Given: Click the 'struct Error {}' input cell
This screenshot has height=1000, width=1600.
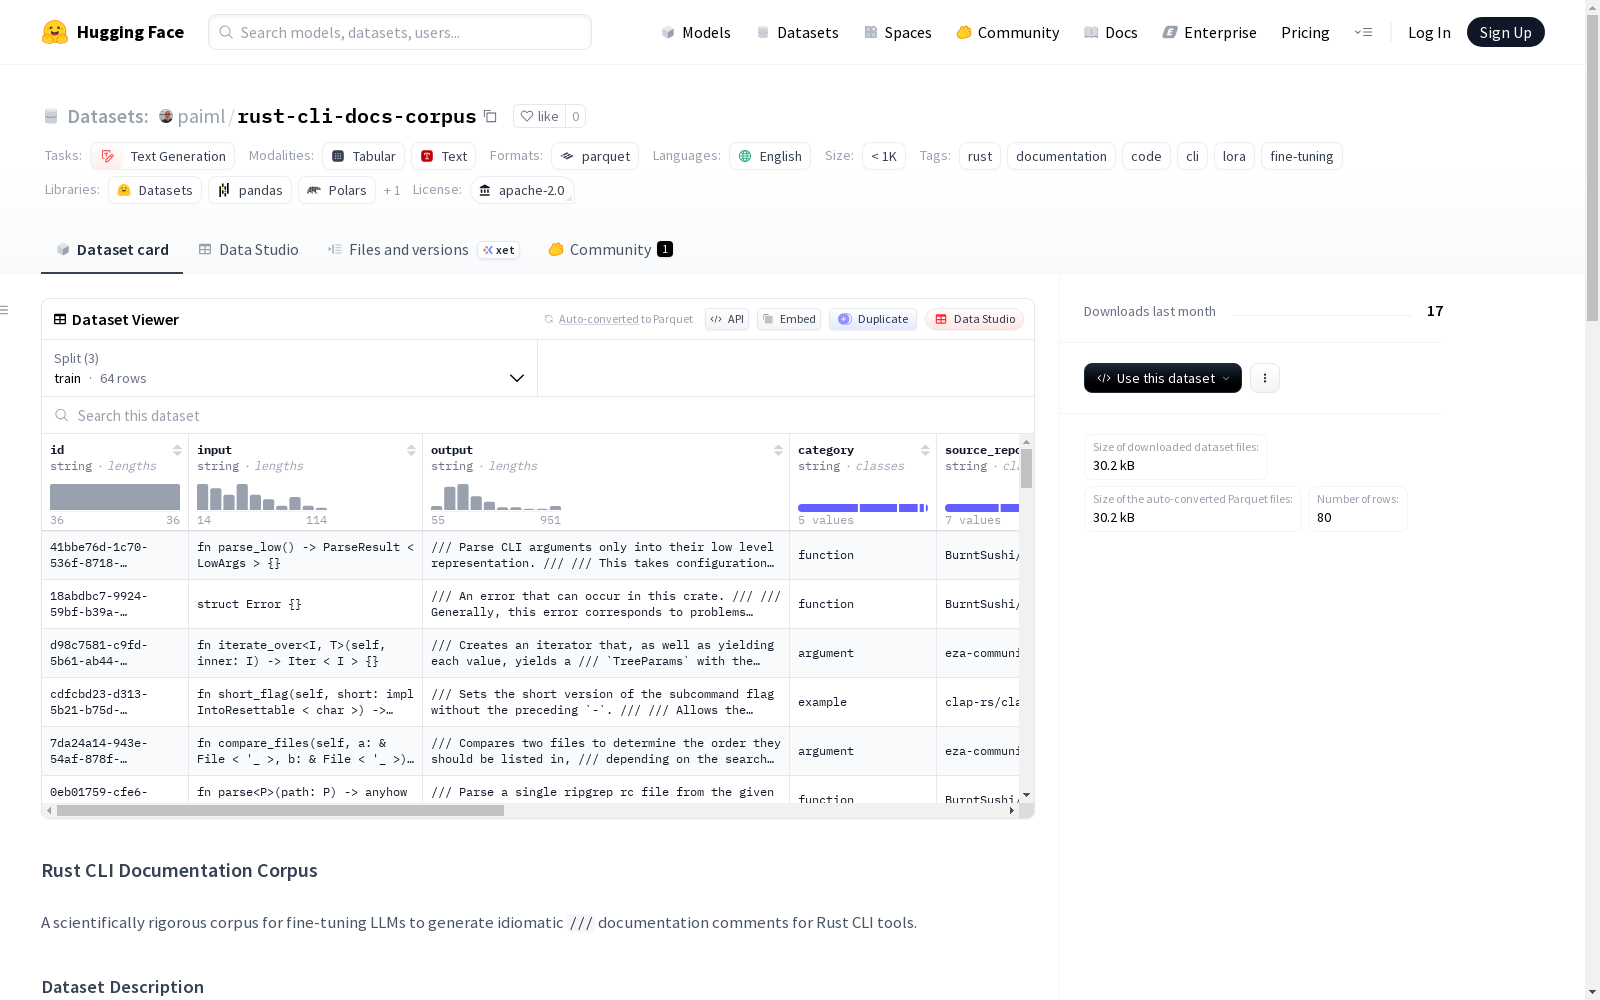Looking at the screenshot, I should click(x=305, y=604).
